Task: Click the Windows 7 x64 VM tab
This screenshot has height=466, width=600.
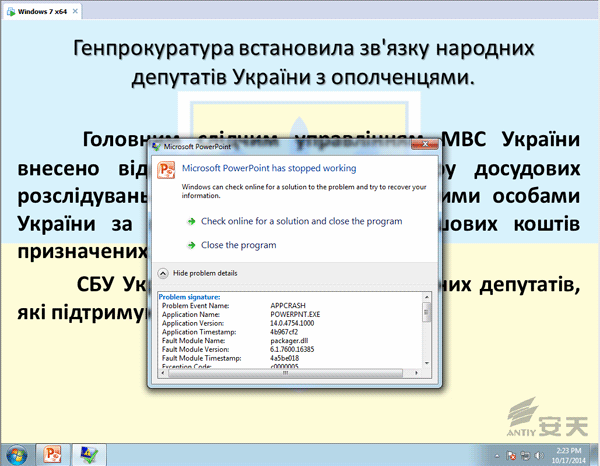Action: coord(42,11)
